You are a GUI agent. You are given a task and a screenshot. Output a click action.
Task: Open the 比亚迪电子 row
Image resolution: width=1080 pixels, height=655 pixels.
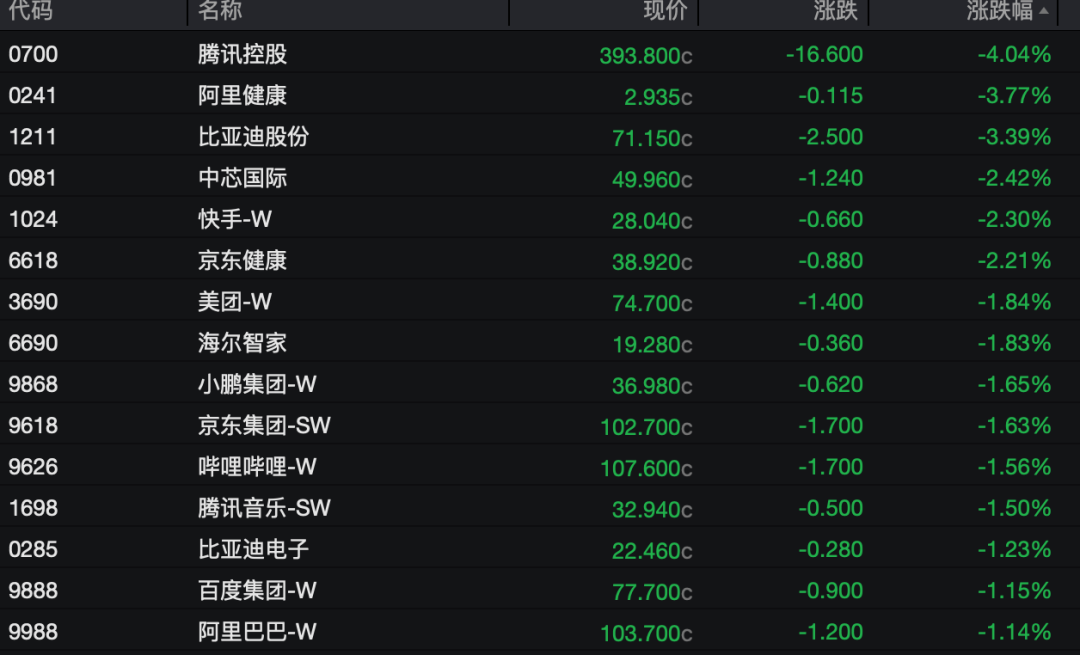click(540, 548)
